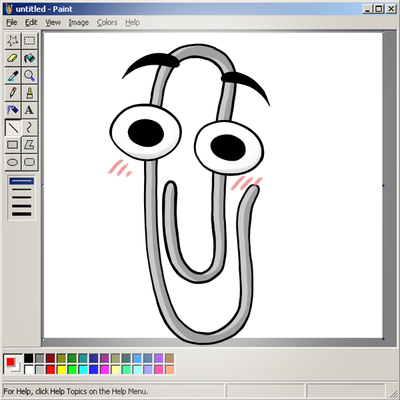Pick the hot pink palette swatch

159,369
